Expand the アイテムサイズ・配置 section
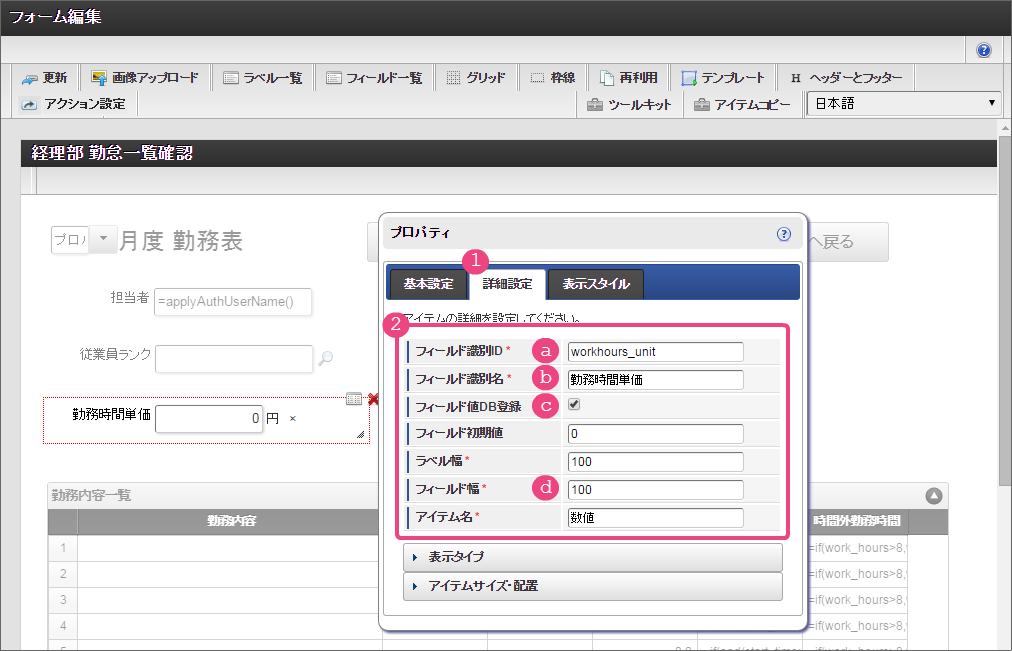The height and width of the screenshot is (651, 1012). [x=592, y=586]
